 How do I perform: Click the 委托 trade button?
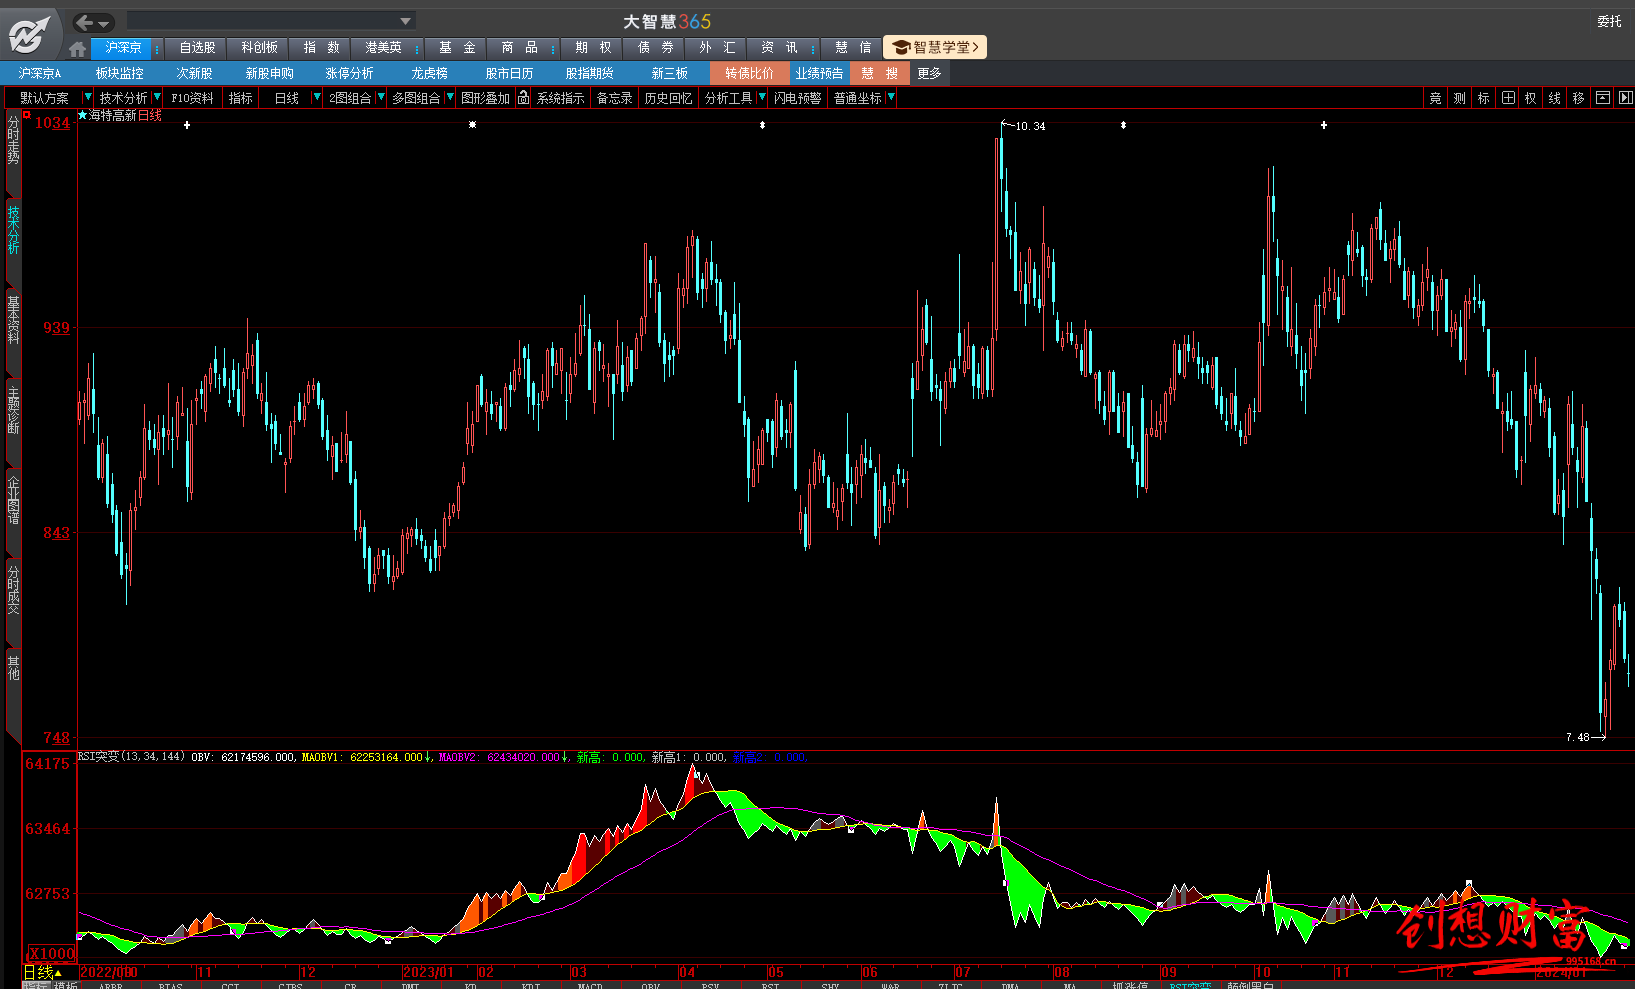[1609, 21]
